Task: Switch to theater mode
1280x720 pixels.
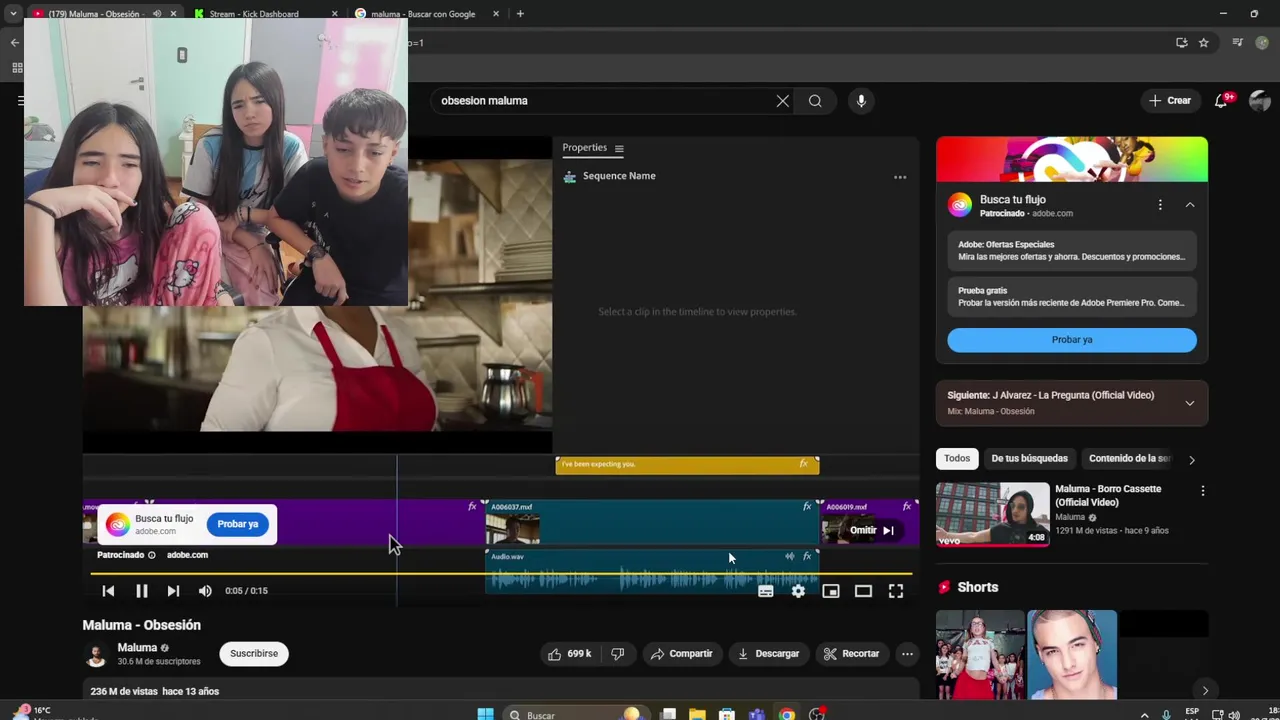Action: (x=863, y=591)
